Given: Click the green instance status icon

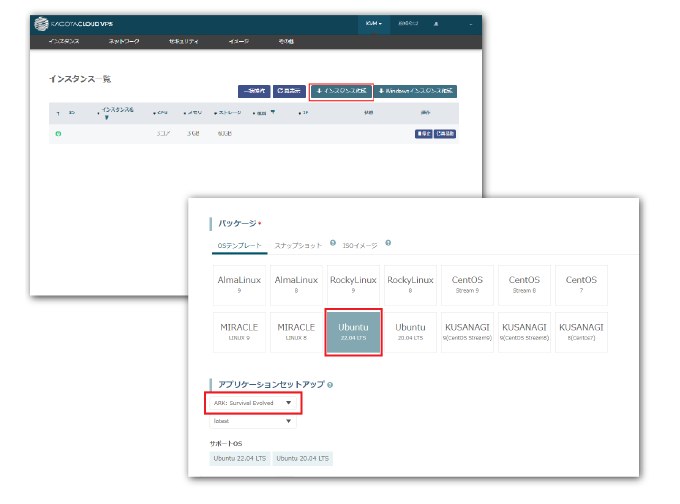Looking at the screenshot, I should click(58, 134).
